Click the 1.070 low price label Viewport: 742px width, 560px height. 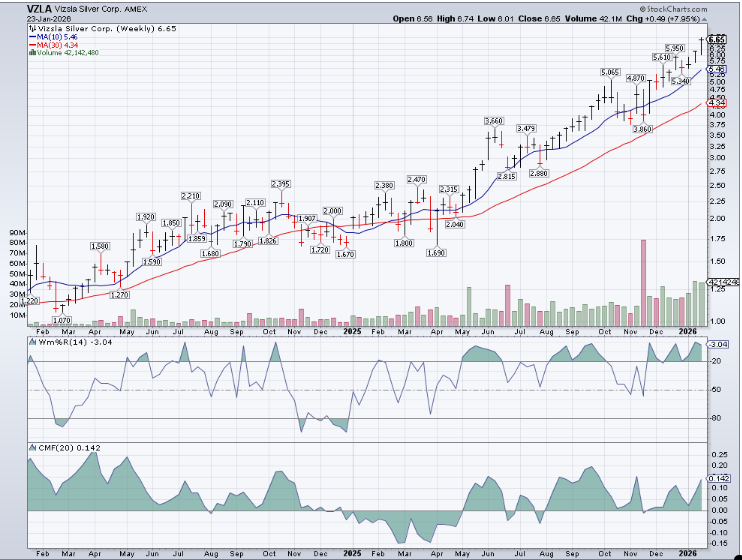click(x=62, y=320)
